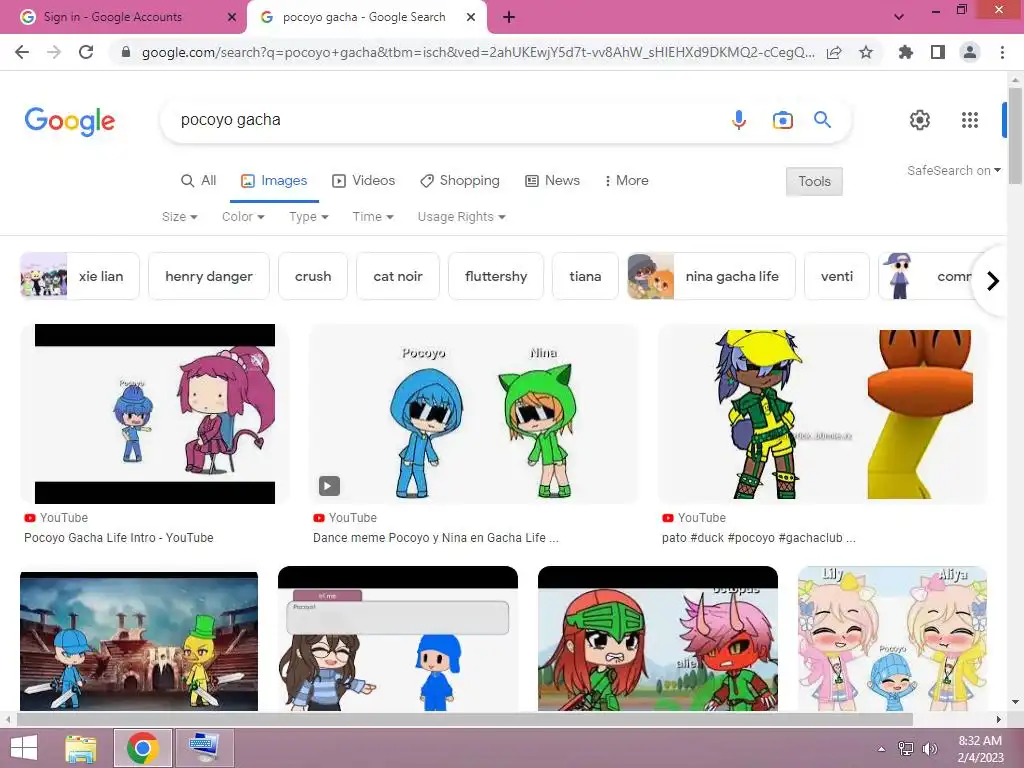The image size is (1024, 768).
Task: Close the pocoyo gacha search tab
Action: coord(471,17)
